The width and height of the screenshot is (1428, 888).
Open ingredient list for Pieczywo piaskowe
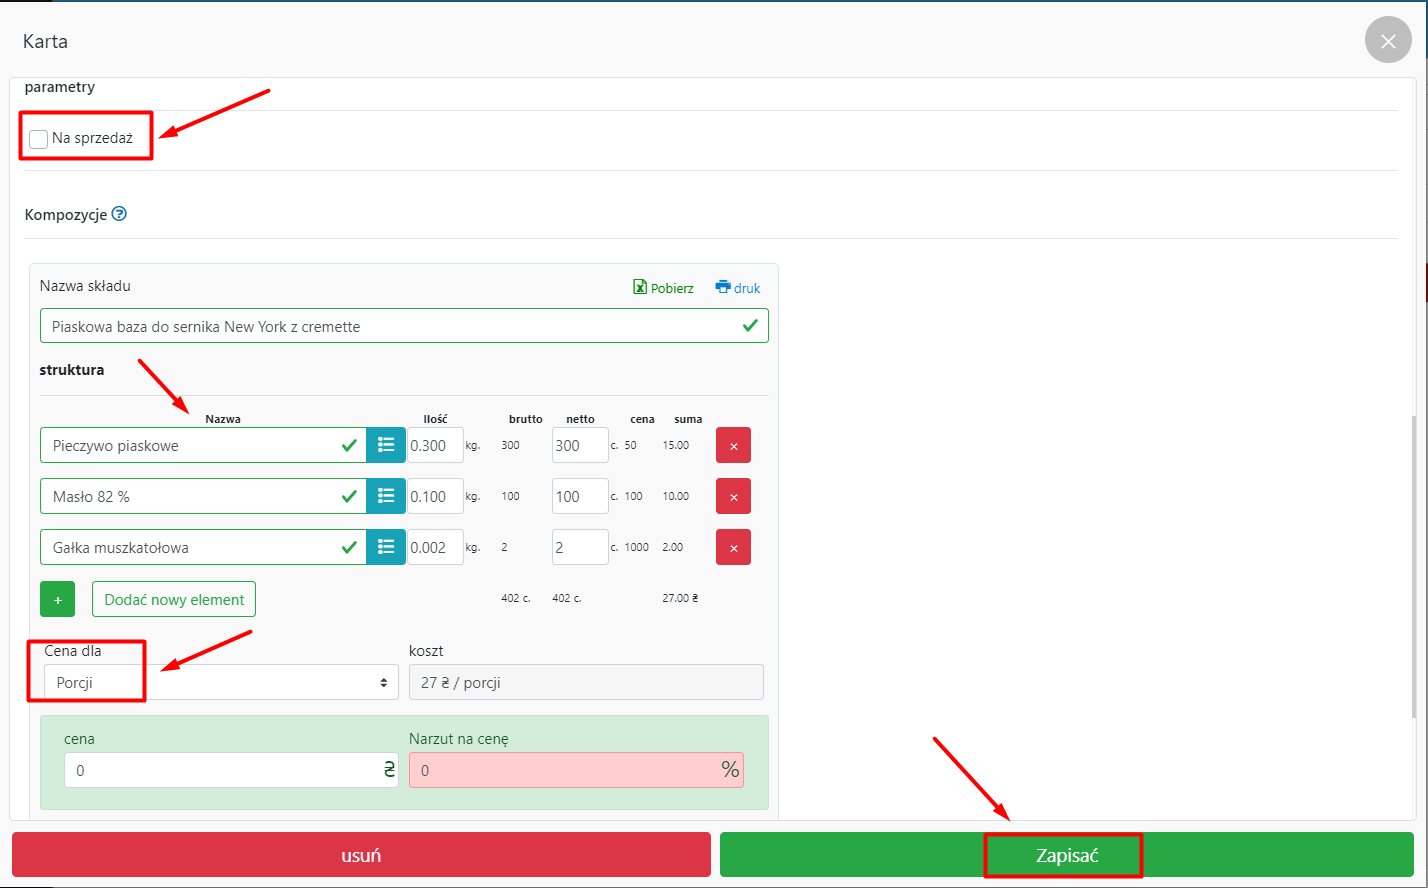click(386, 445)
